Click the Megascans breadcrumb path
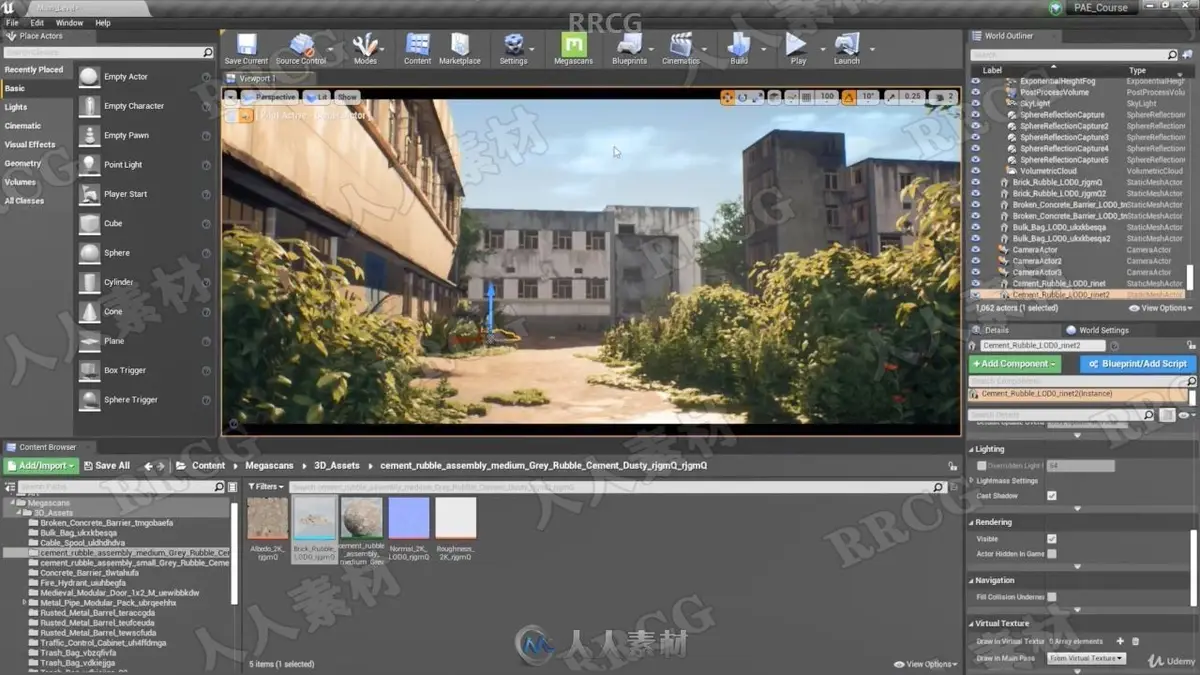Viewport: 1200px width, 675px height. [x=267, y=466]
